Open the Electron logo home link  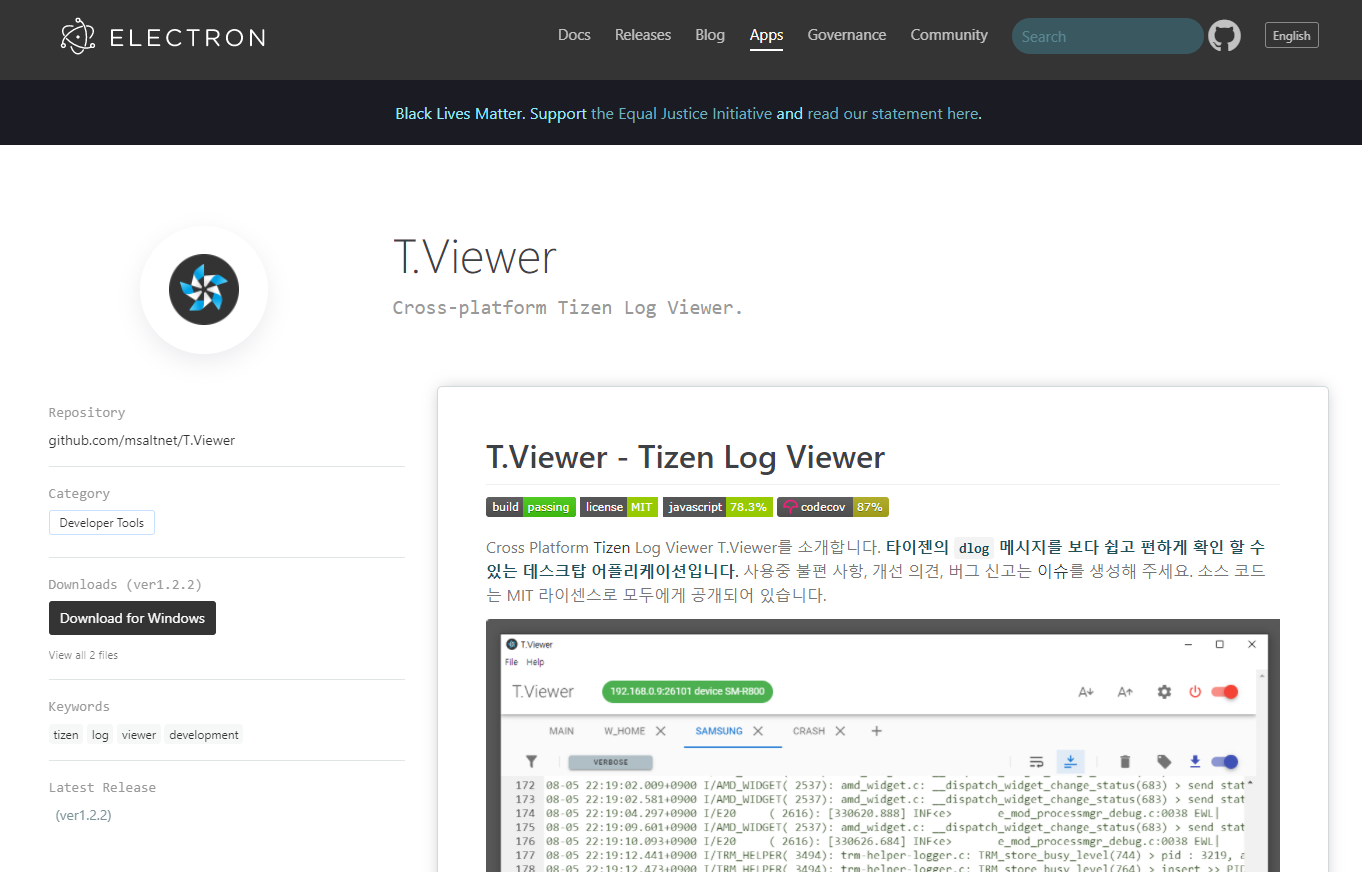tap(163, 37)
